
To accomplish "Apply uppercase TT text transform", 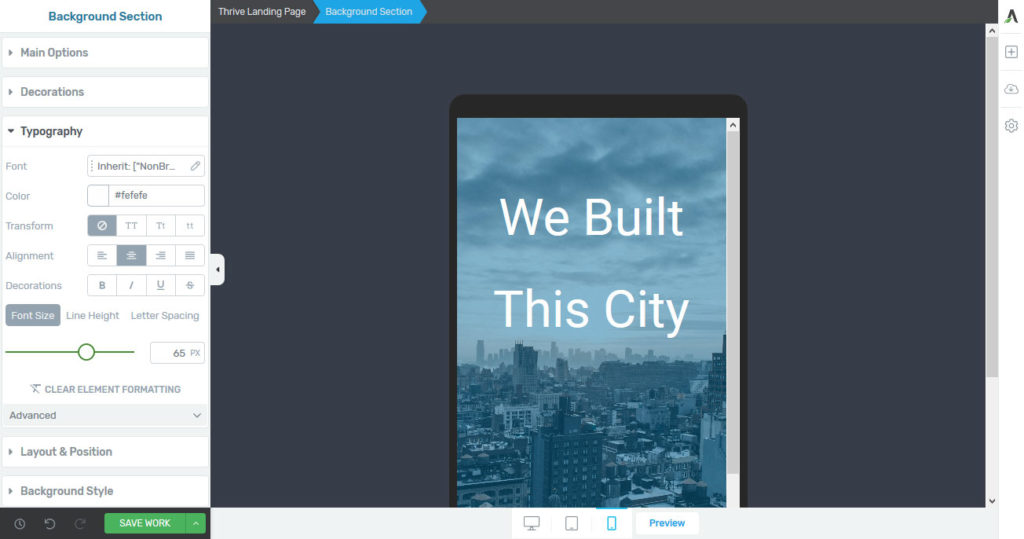I will pos(131,225).
